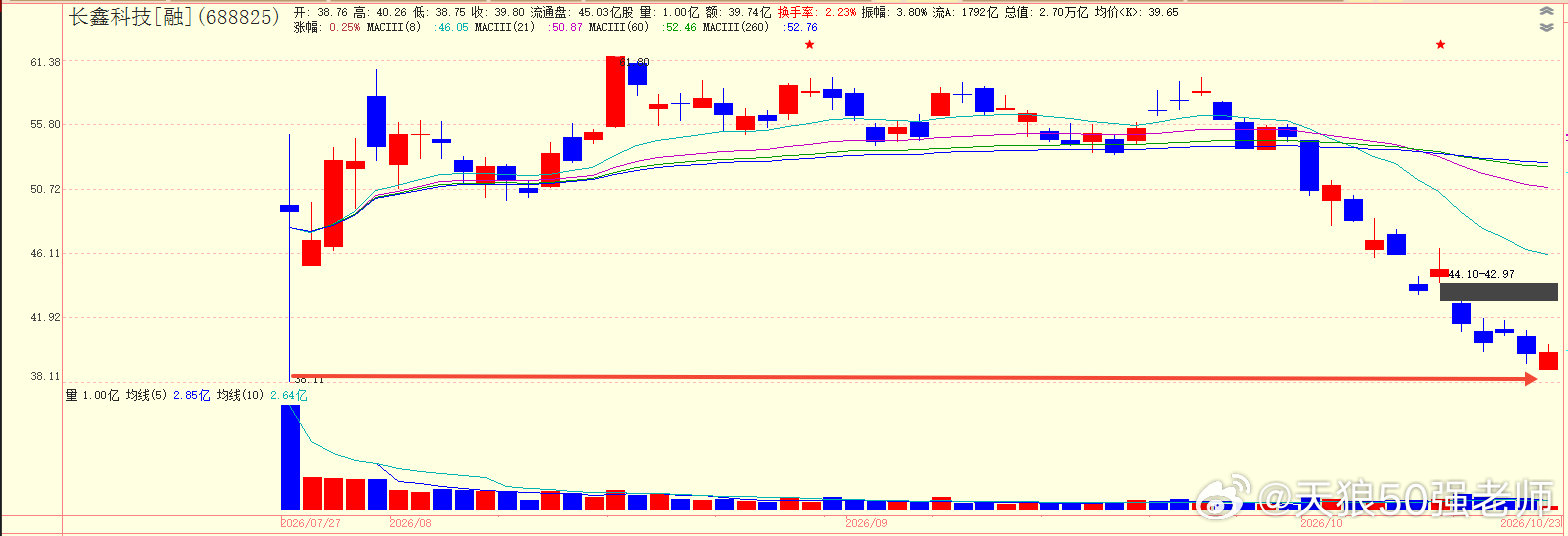The image size is (1568, 536).
Task: Click the high price 高: 40.26
Action: 381,13
